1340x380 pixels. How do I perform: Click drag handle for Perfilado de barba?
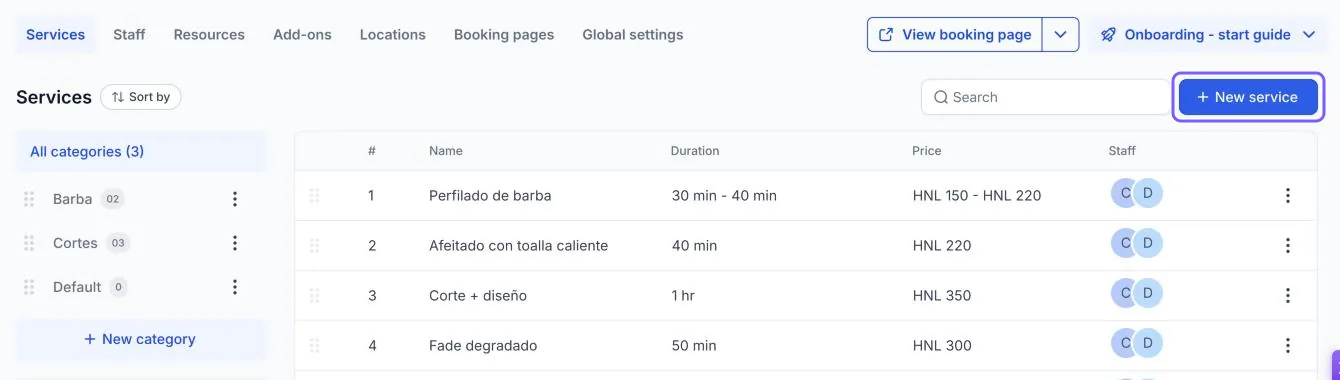click(x=314, y=195)
